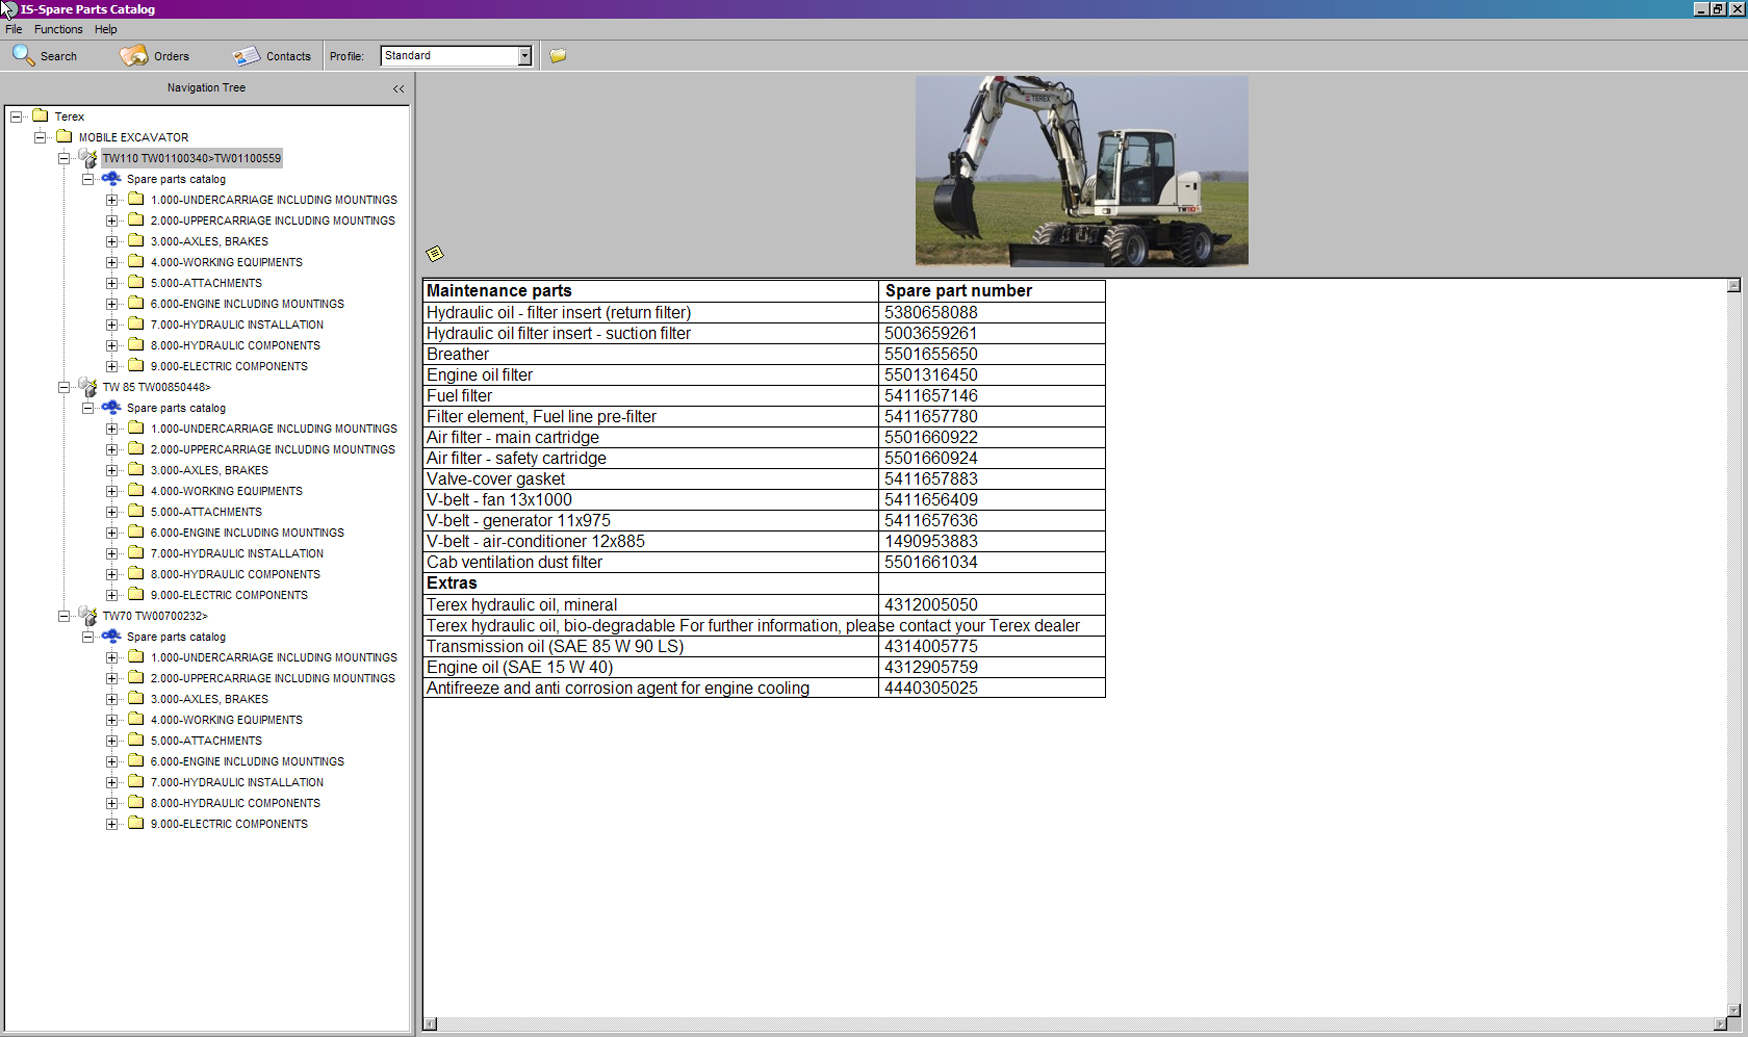Screen dimensions: 1748x1037
Task: Open the Help menu
Action: [105, 29]
